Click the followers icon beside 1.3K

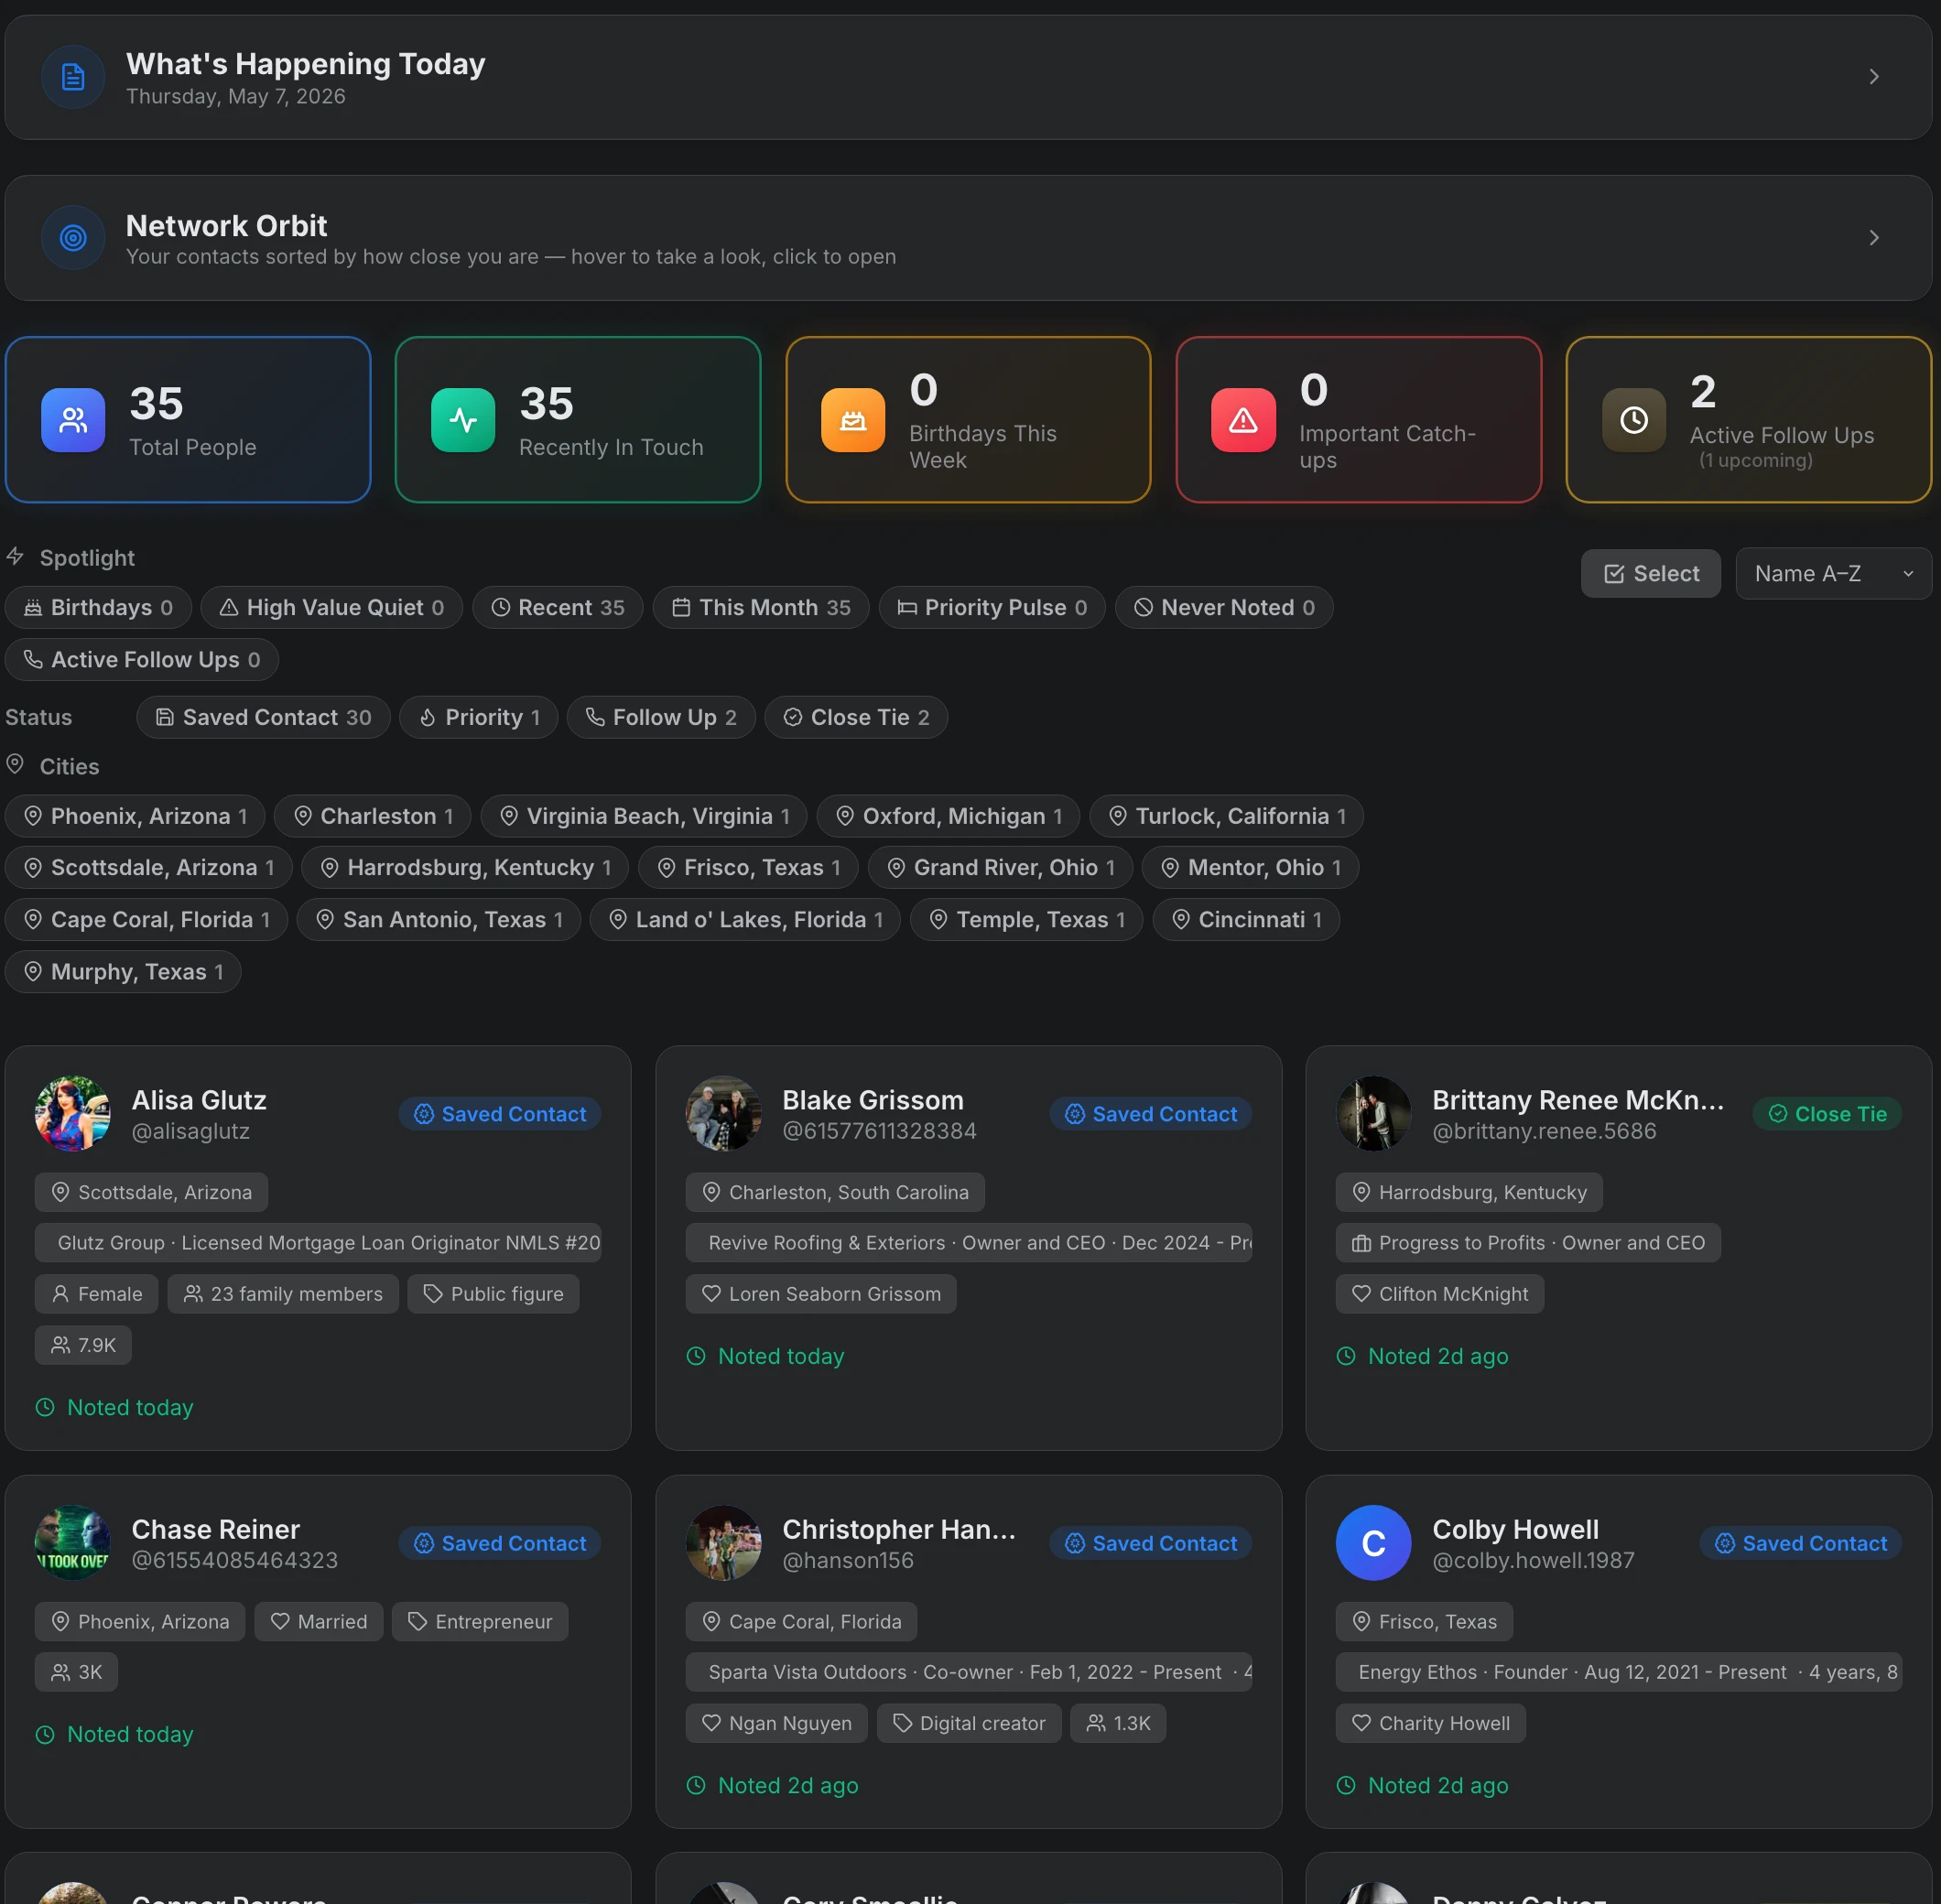[x=1096, y=1723]
